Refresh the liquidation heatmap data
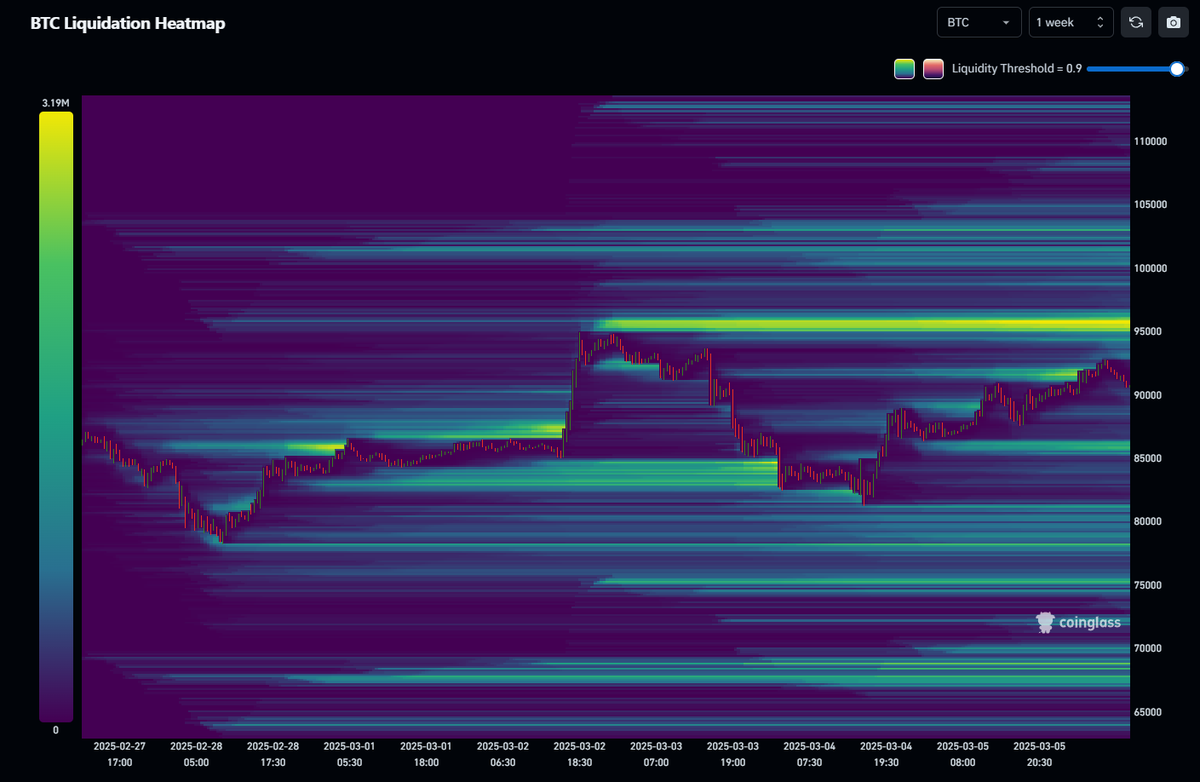Viewport: 1200px width, 782px height. tap(1136, 21)
